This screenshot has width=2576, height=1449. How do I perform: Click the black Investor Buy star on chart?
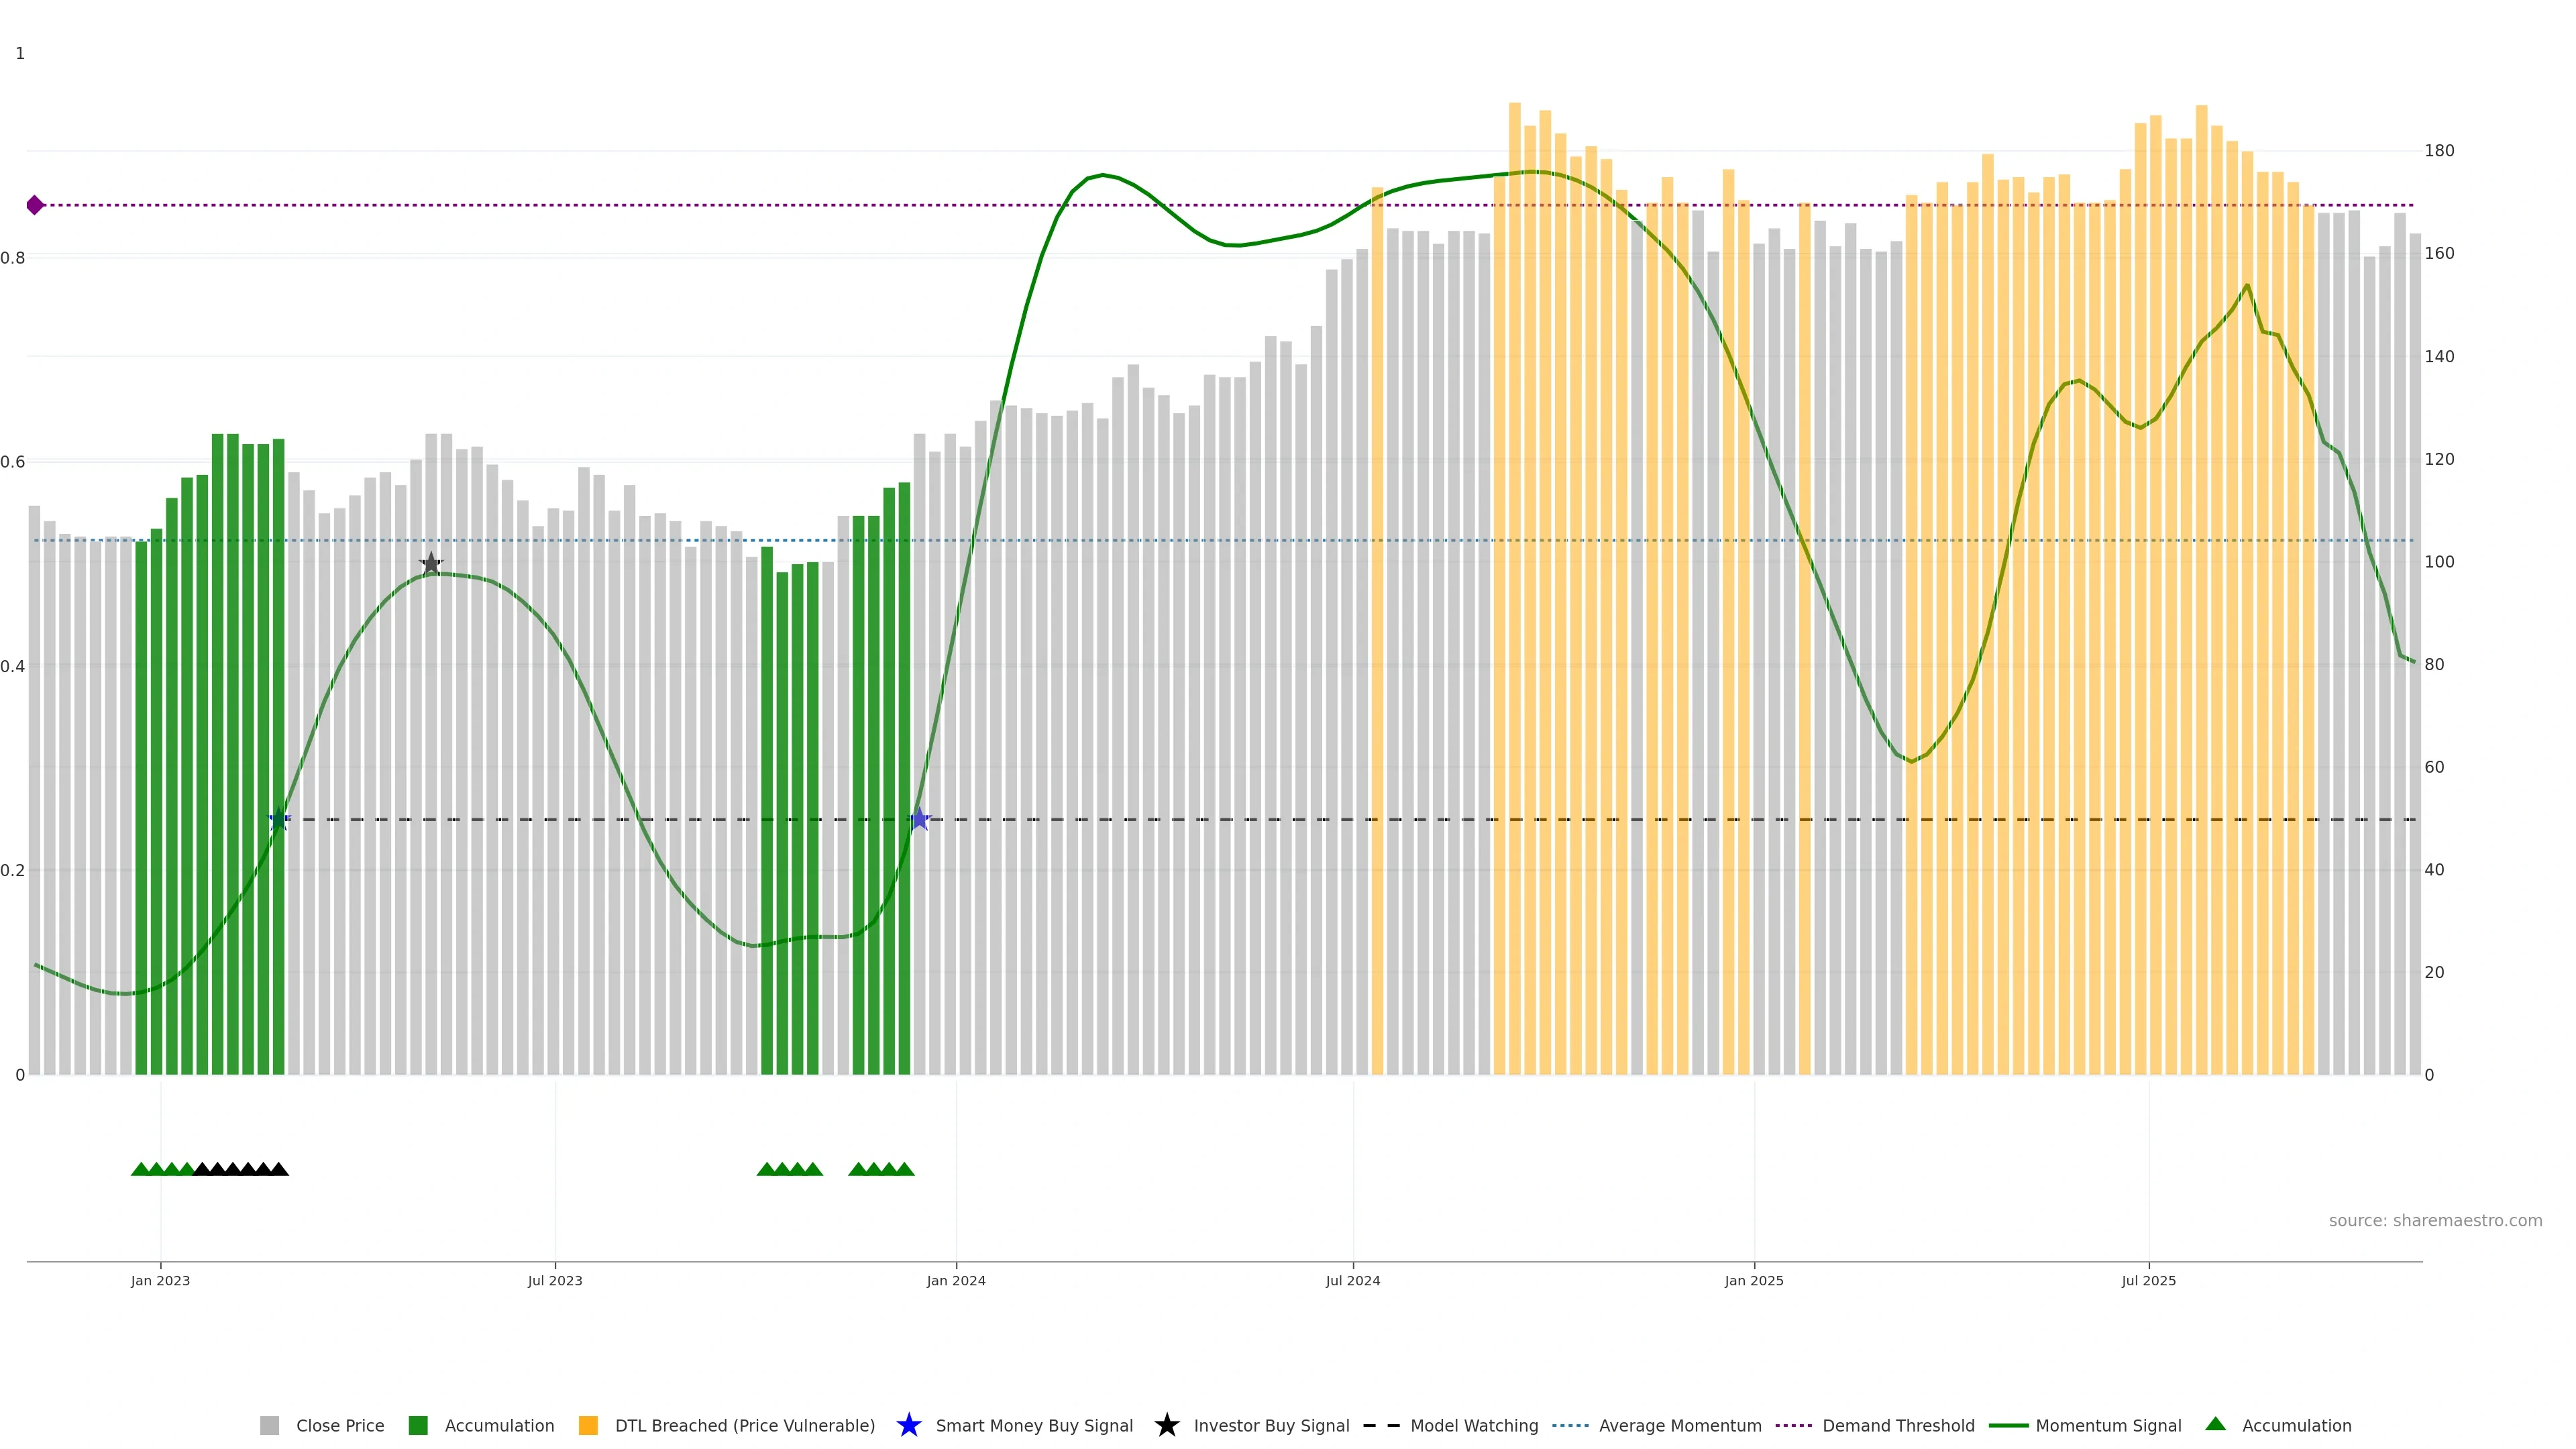pos(431,563)
